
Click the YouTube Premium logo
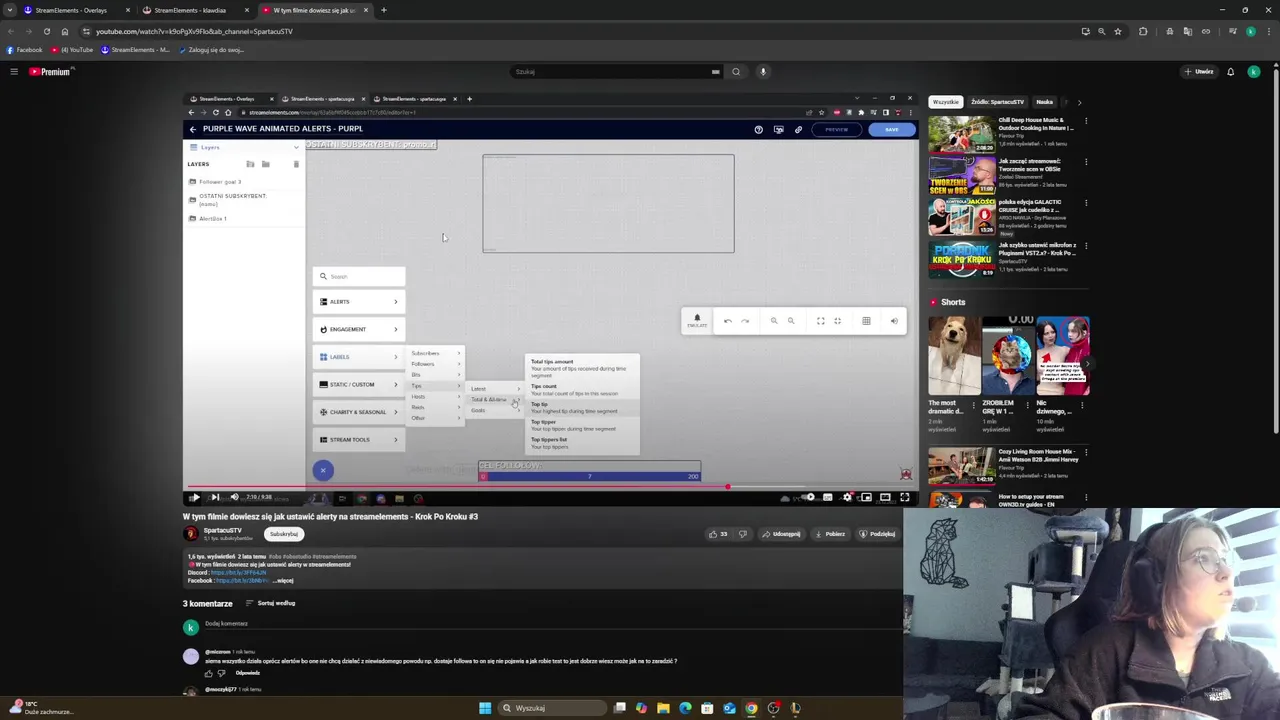tap(52, 71)
